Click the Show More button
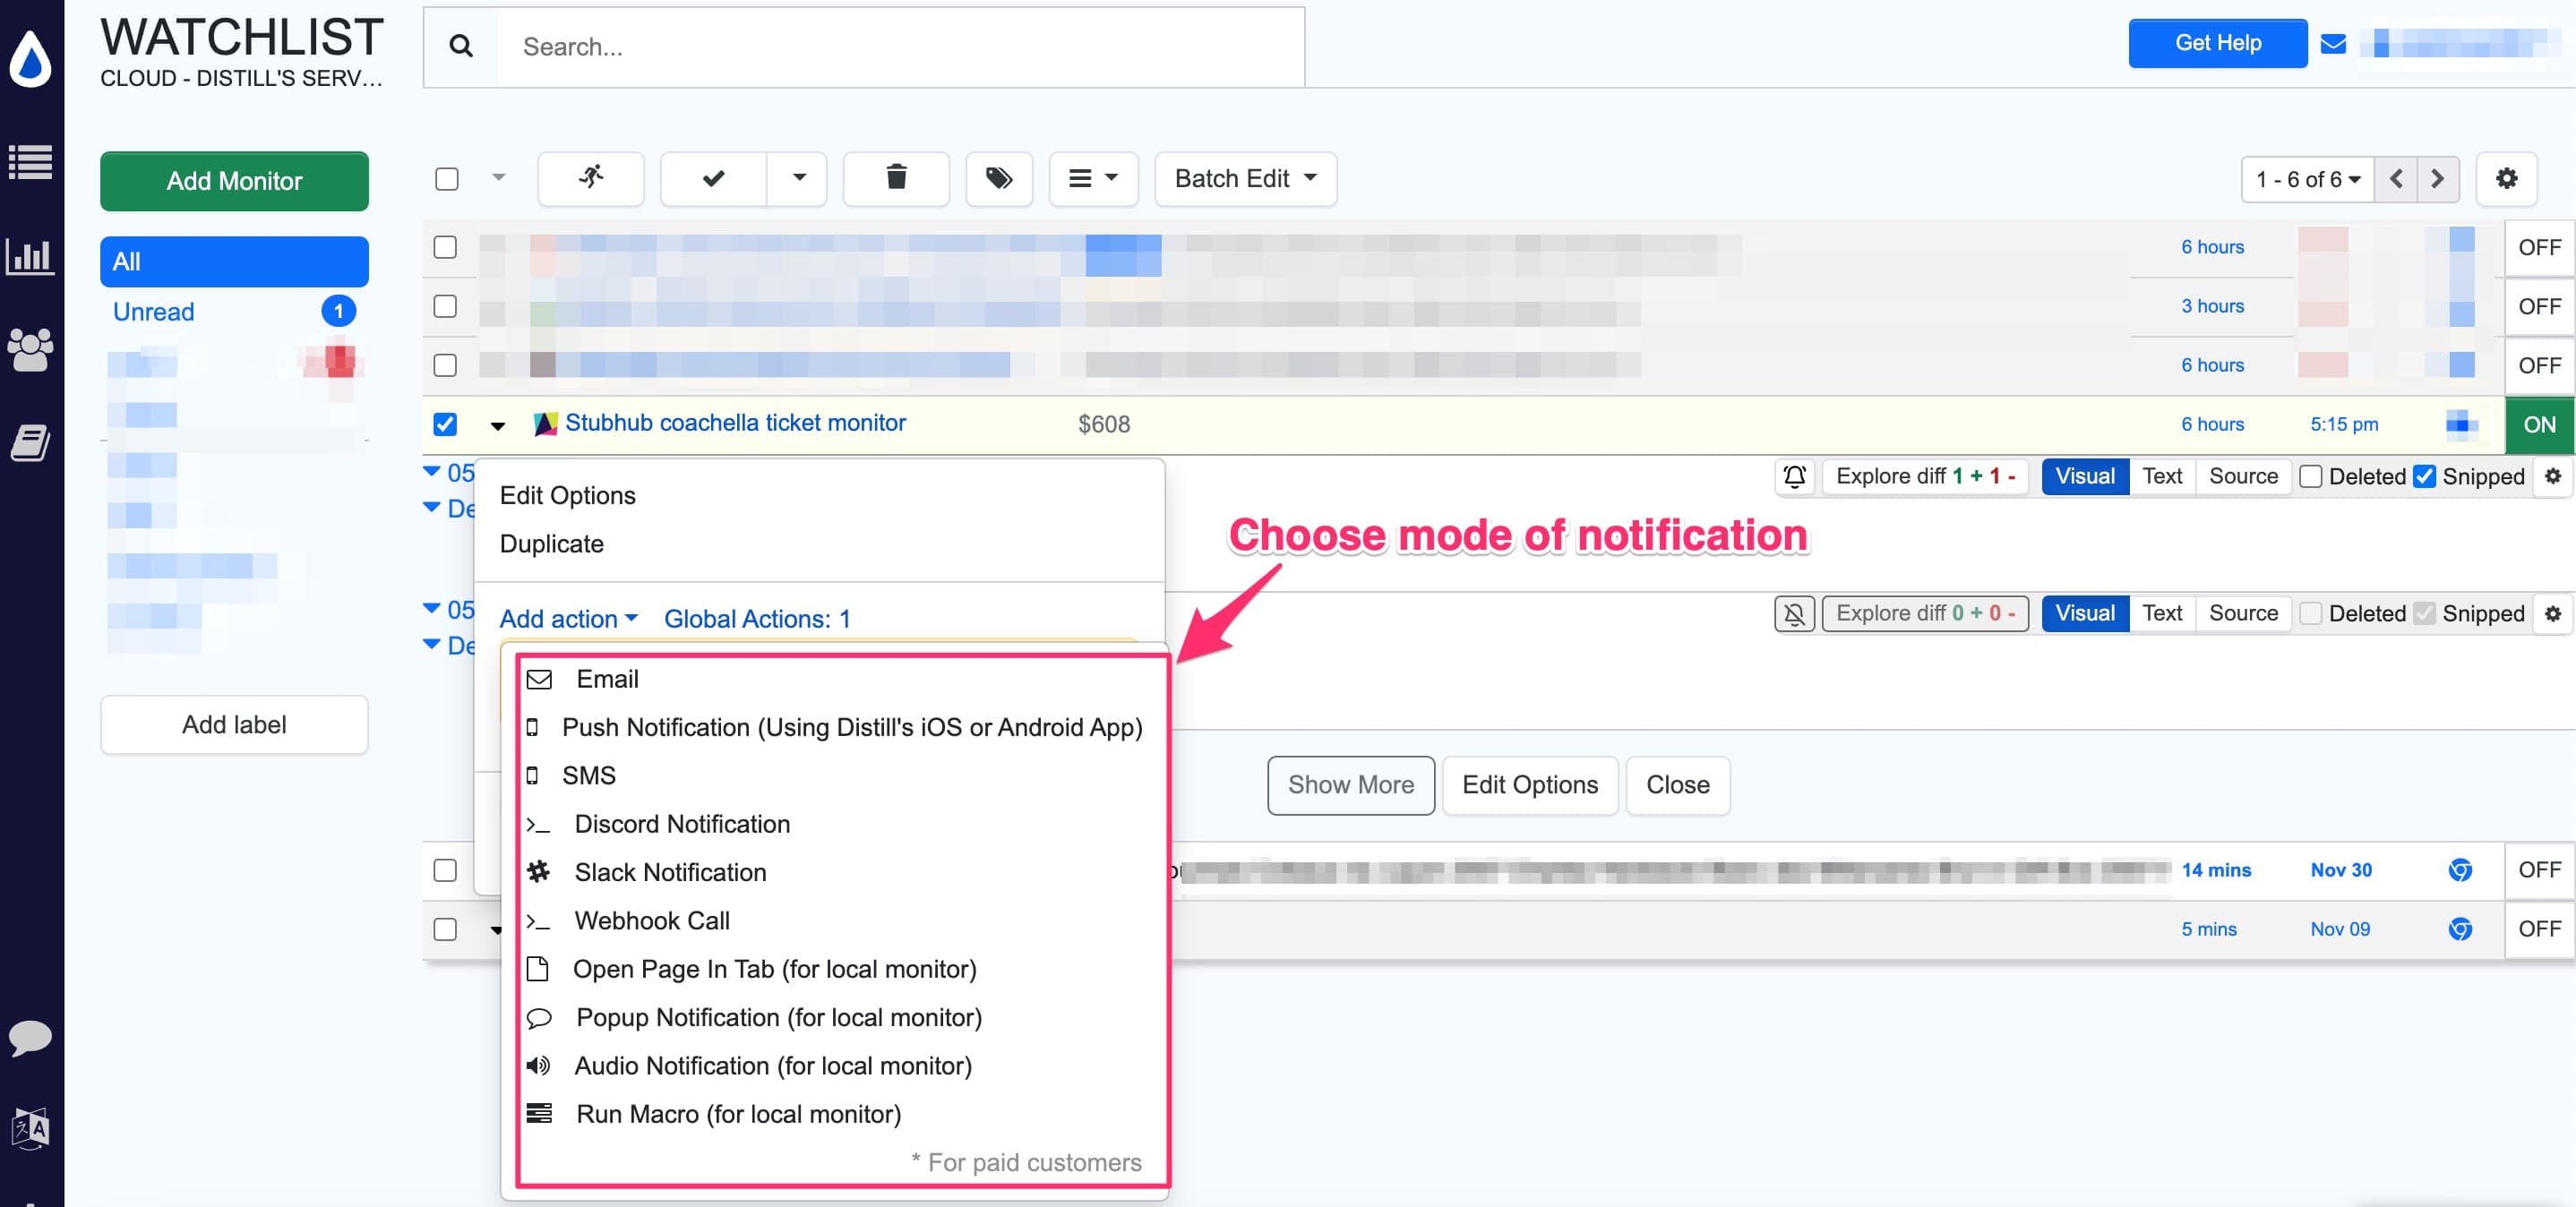Image resolution: width=2576 pixels, height=1207 pixels. [1351, 785]
